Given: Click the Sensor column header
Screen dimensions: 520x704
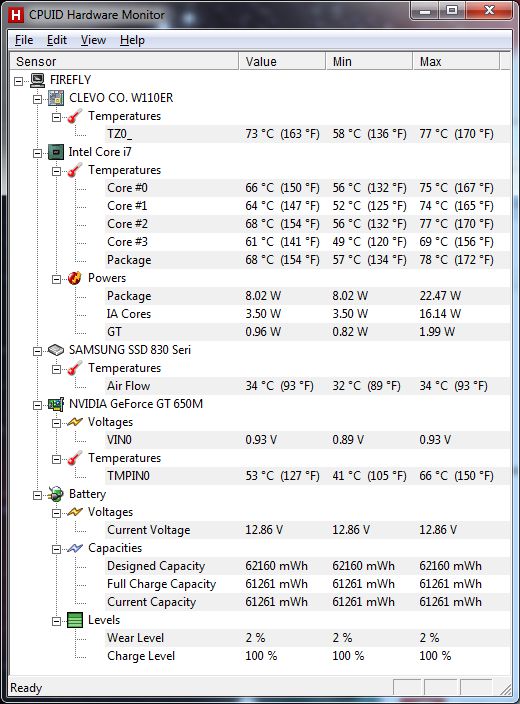Looking at the screenshot, I should (124, 62).
